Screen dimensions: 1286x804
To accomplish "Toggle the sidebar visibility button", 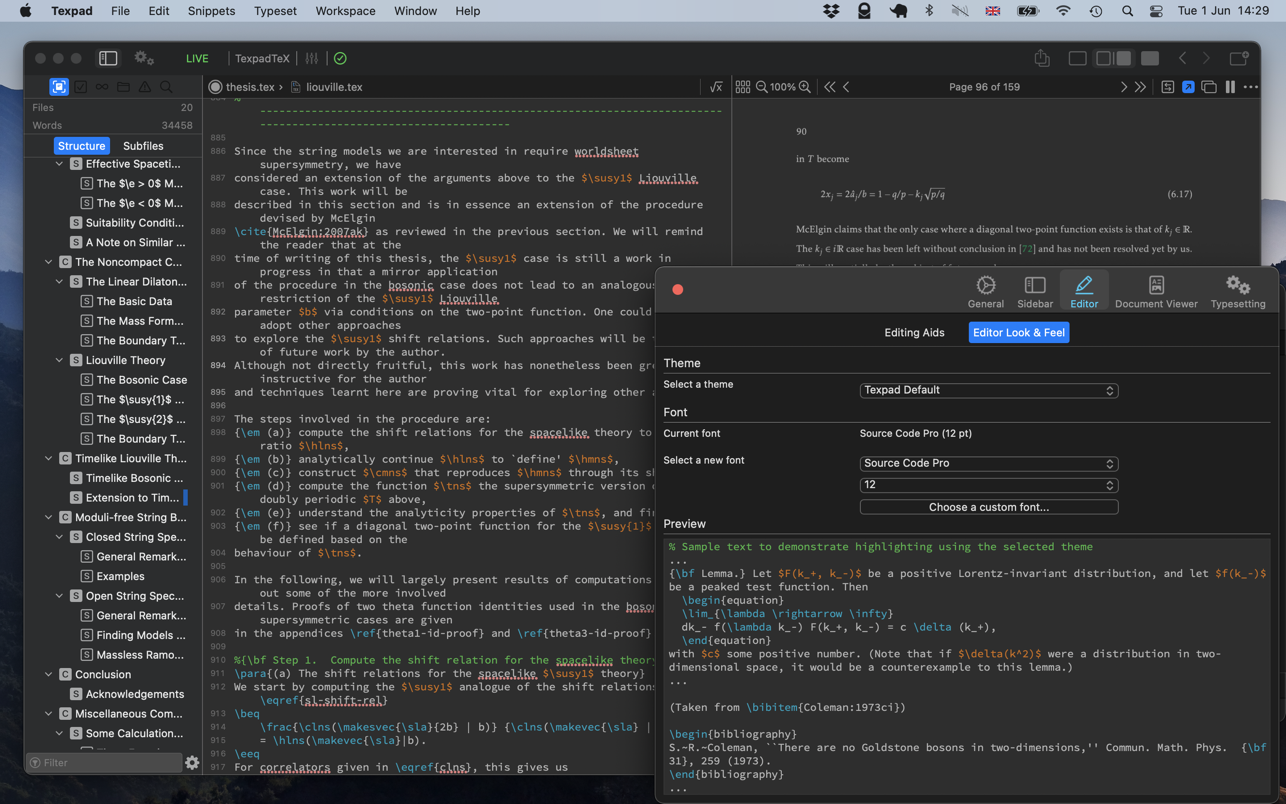I will [108, 58].
